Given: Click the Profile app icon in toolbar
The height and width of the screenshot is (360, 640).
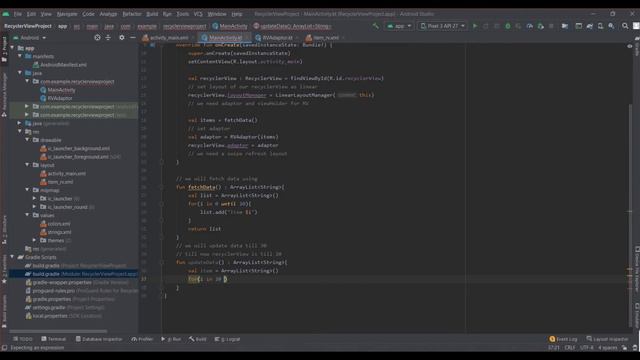Looking at the screenshot, I should pos(529,26).
